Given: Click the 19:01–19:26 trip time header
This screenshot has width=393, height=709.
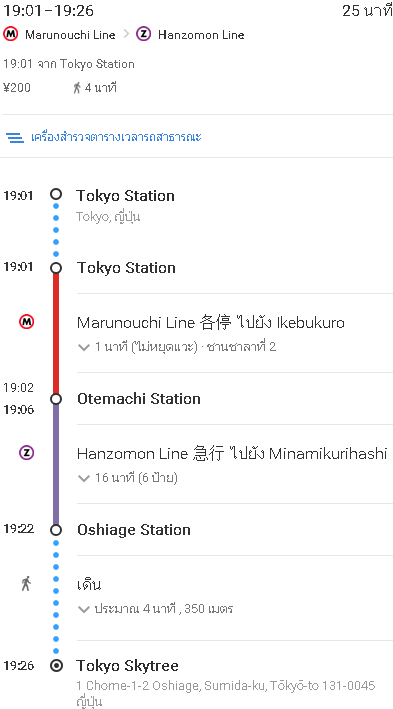Looking at the screenshot, I should click(x=49, y=10).
